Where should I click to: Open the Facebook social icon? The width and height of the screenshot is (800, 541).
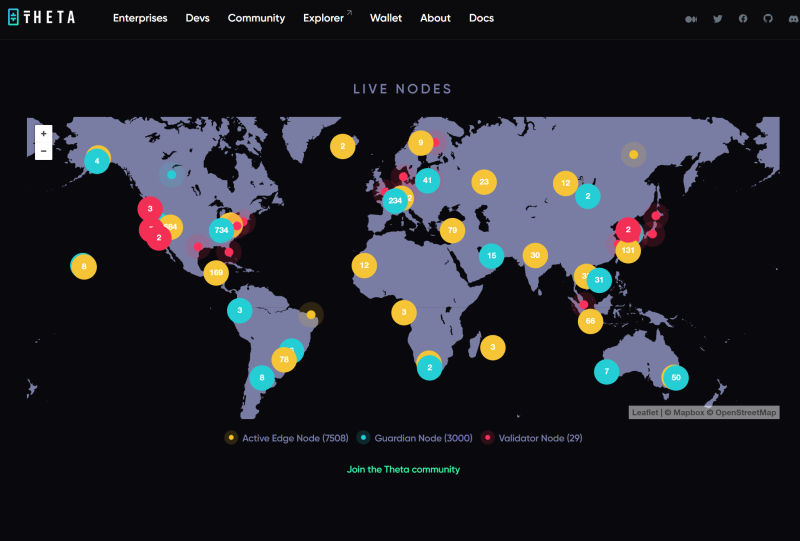[x=743, y=18]
